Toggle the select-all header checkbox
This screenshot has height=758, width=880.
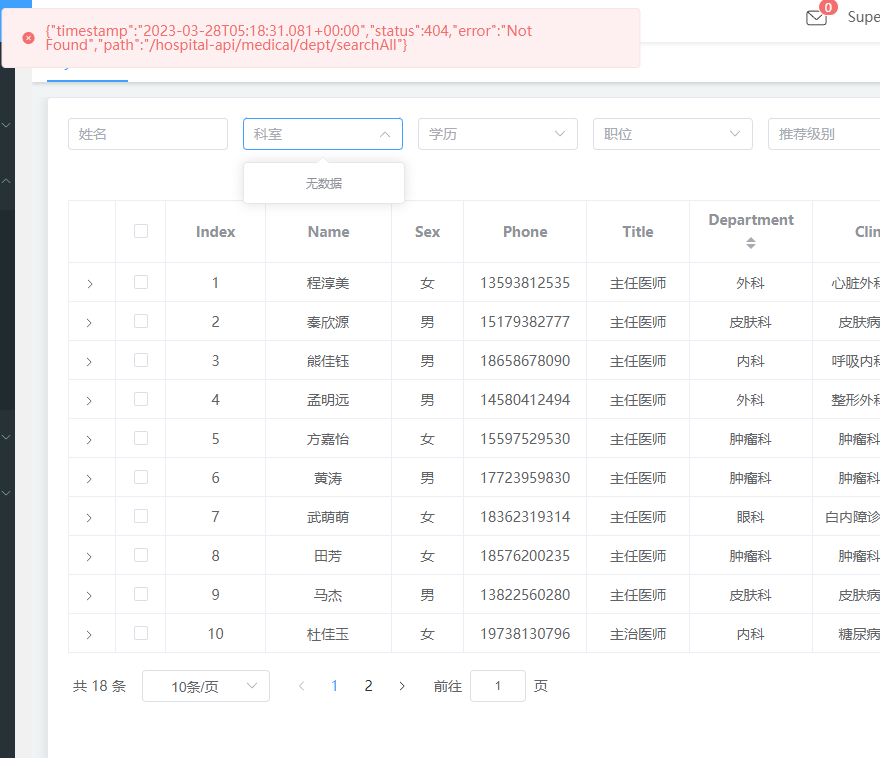141,231
